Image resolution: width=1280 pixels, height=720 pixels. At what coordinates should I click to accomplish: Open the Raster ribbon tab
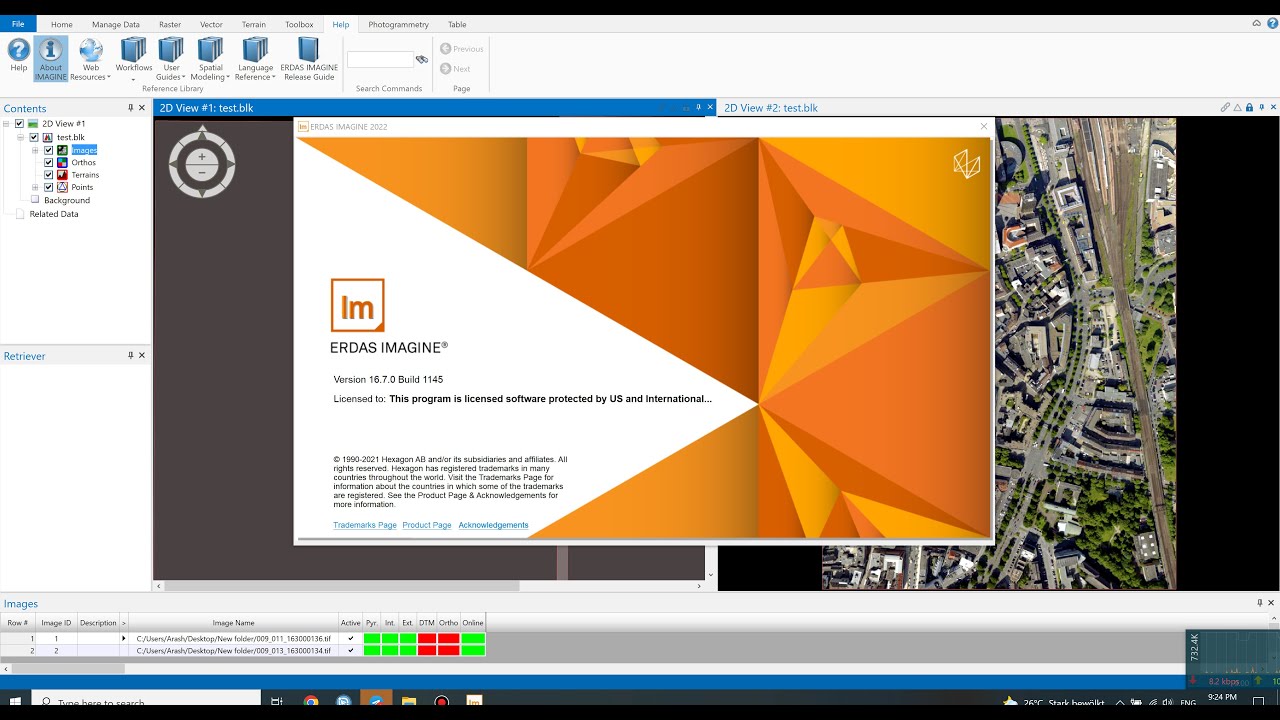click(170, 24)
